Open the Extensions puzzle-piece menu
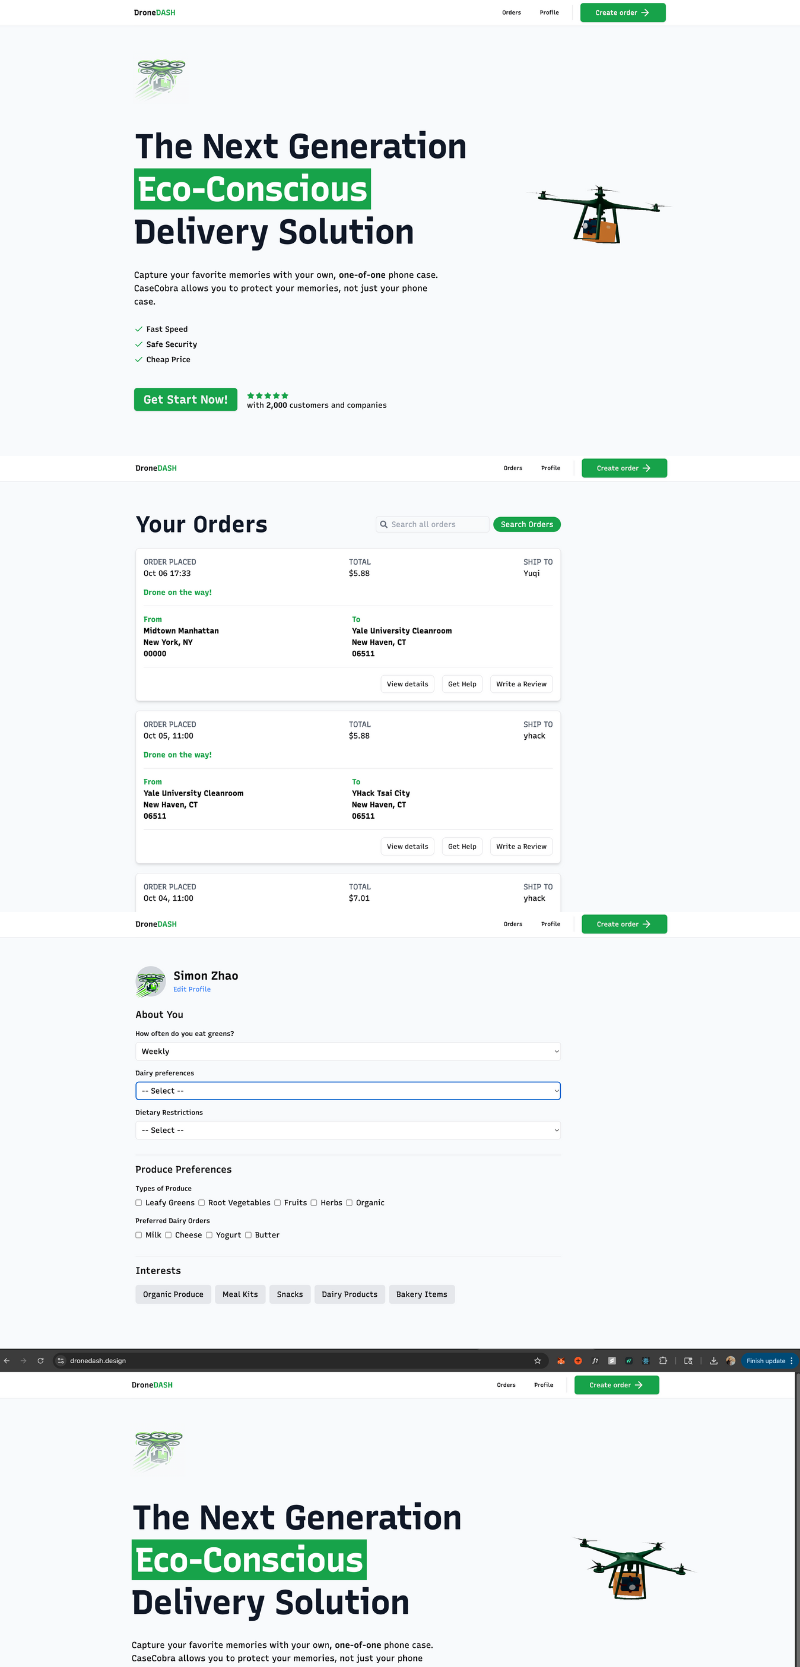The width and height of the screenshot is (800, 1667). pos(663,1361)
